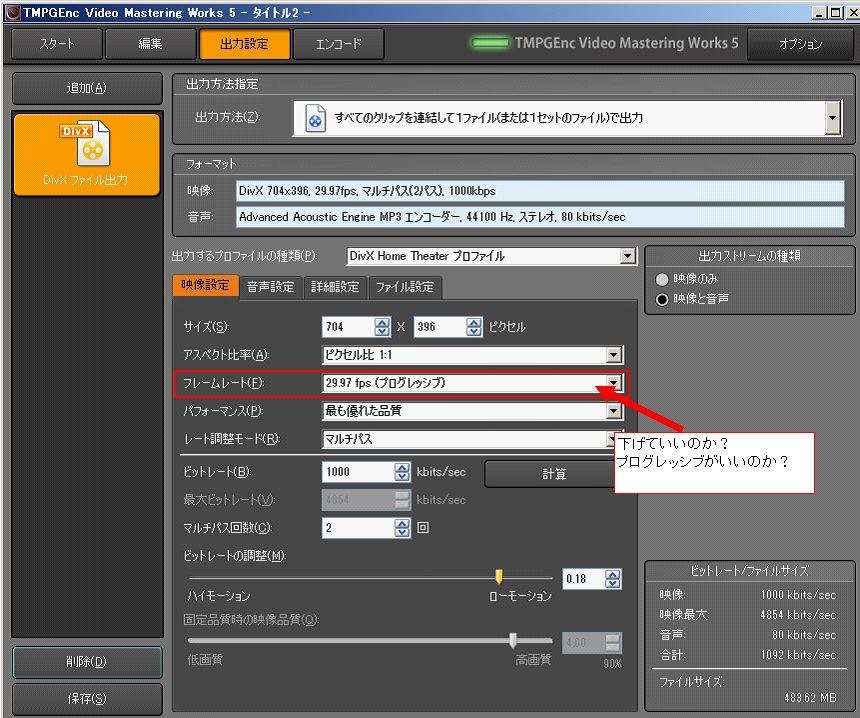Click the 映像 format summary starting with DivX 704x396
The height and width of the screenshot is (718, 860).
[x=540, y=191]
